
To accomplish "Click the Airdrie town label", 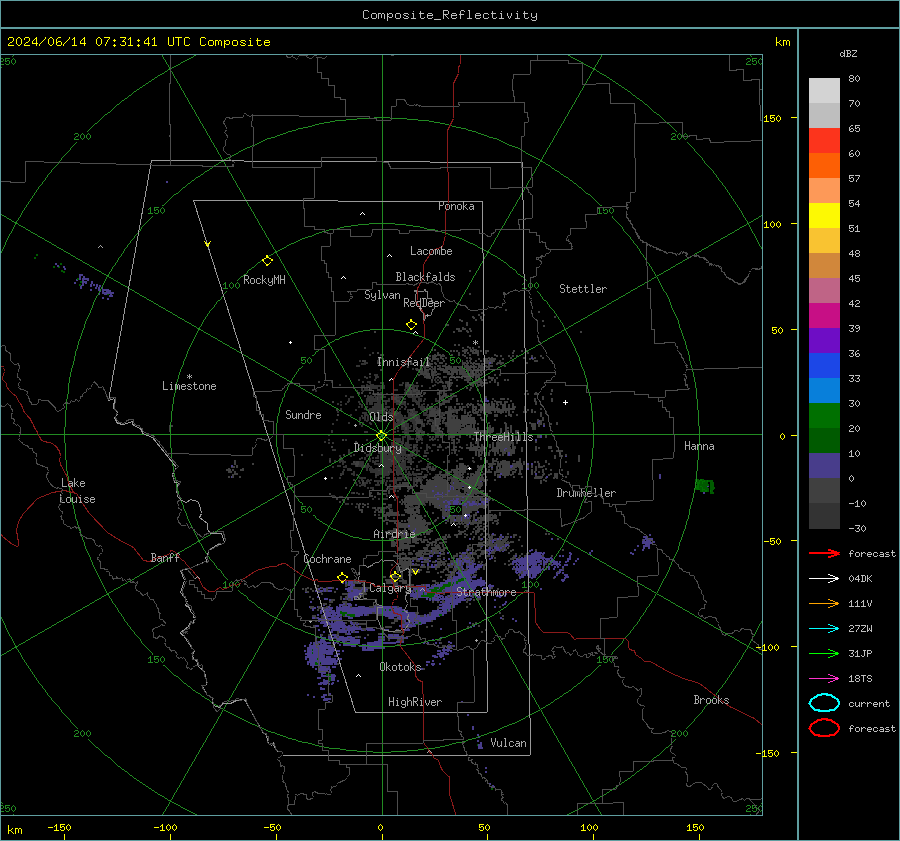I will point(394,534).
